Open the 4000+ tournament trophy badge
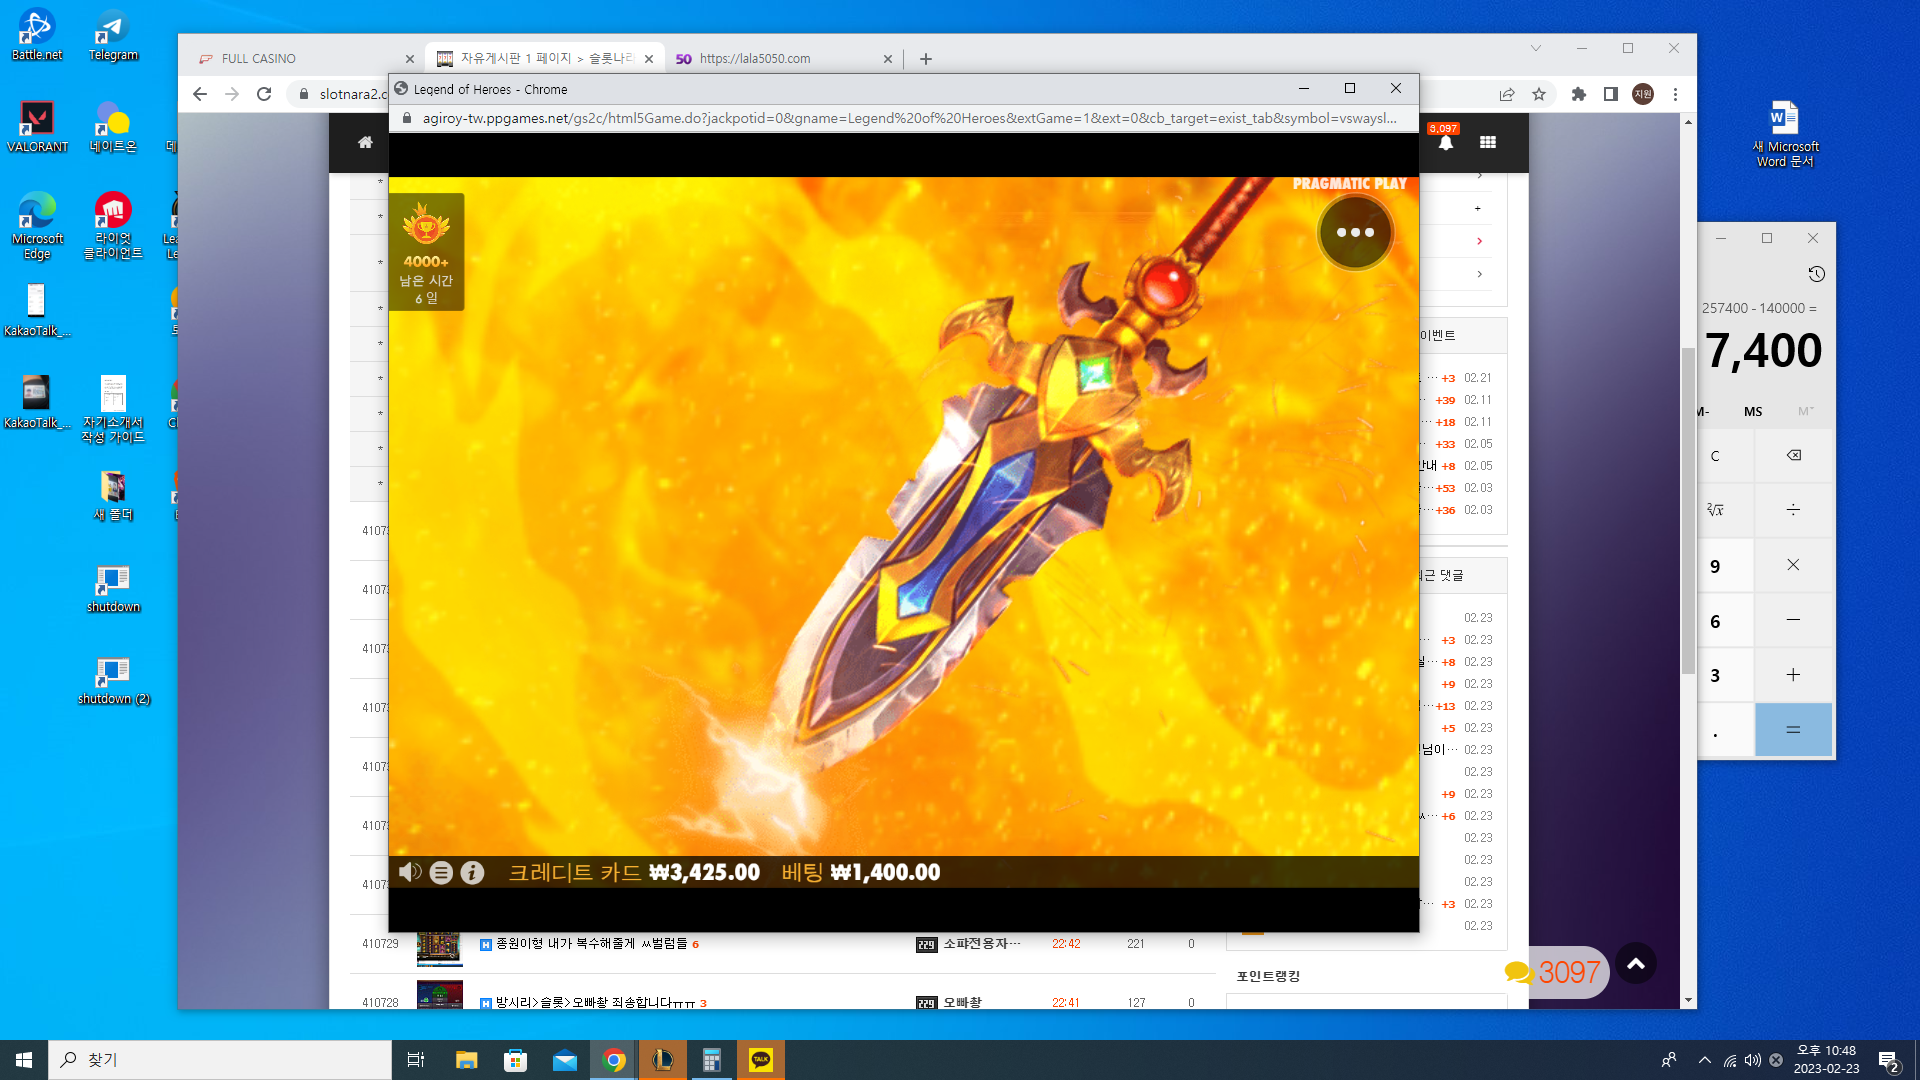This screenshot has width=1920, height=1080. [x=426, y=252]
